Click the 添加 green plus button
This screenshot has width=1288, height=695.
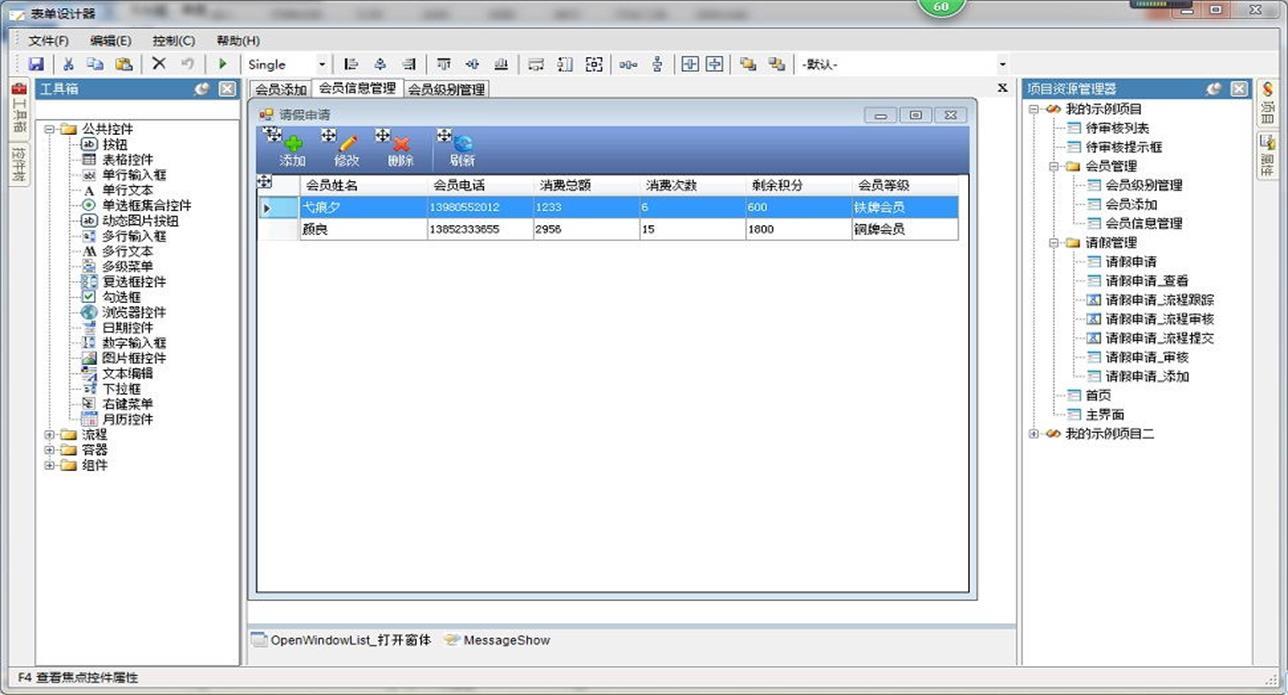tap(292, 151)
